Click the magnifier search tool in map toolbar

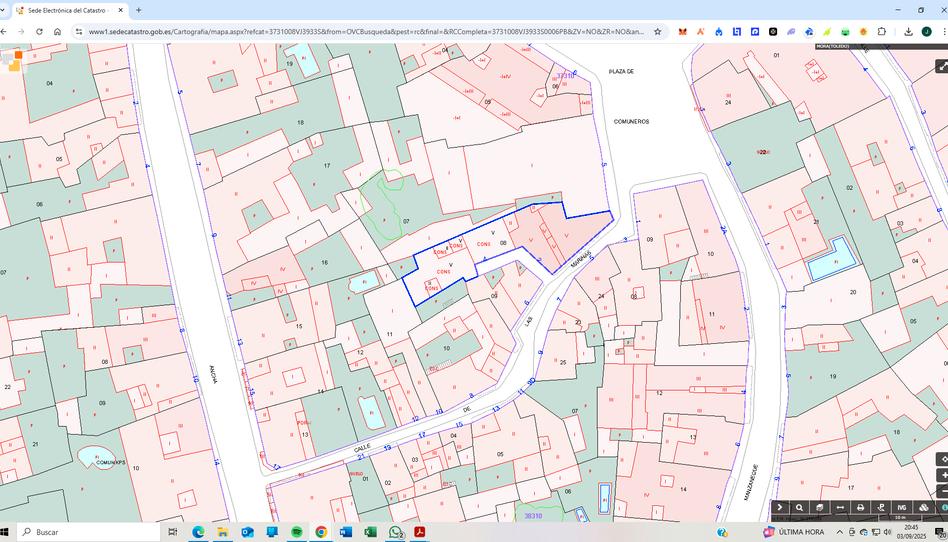[x=799, y=508]
